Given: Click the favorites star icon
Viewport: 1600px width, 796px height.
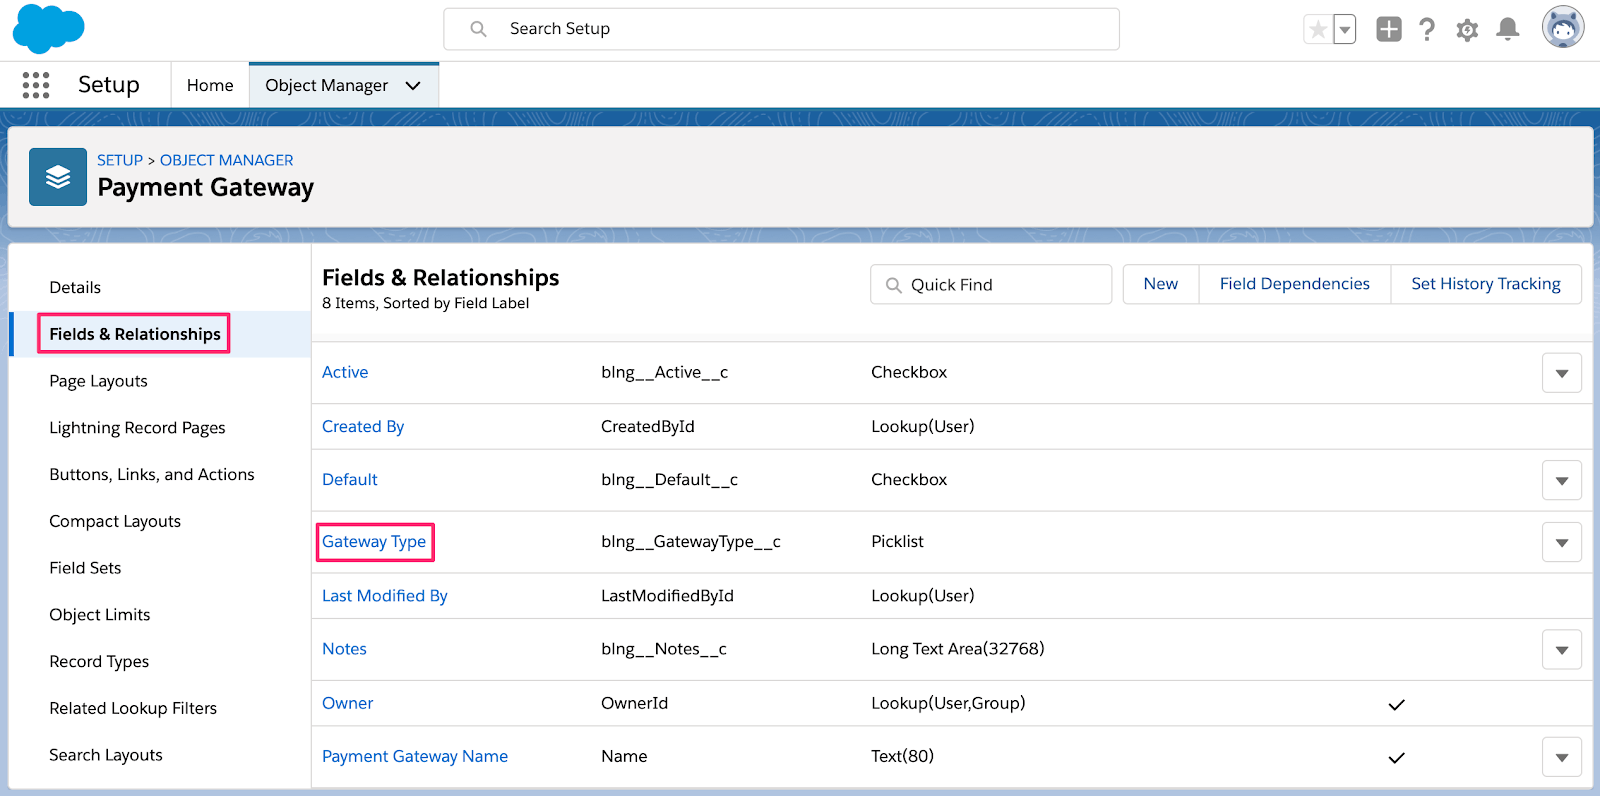Looking at the screenshot, I should pyautogui.click(x=1318, y=30).
